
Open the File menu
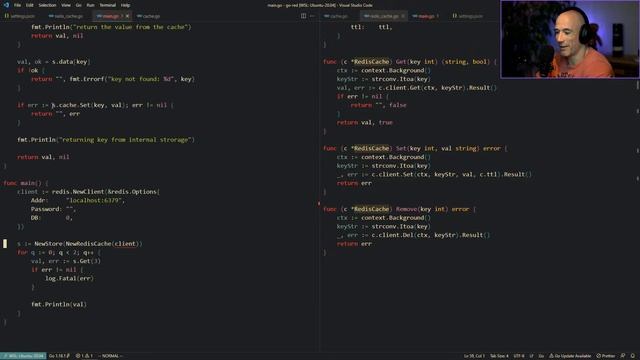tap(17, 5)
